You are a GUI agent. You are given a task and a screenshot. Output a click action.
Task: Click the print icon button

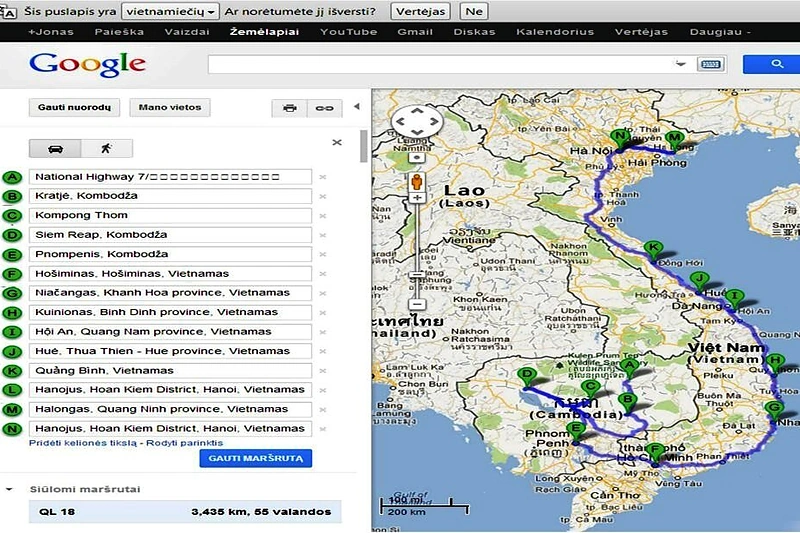pos(290,108)
